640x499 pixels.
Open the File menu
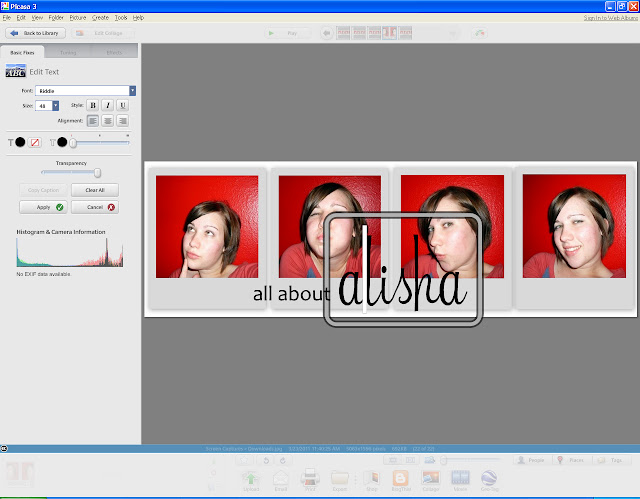click(7, 18)
